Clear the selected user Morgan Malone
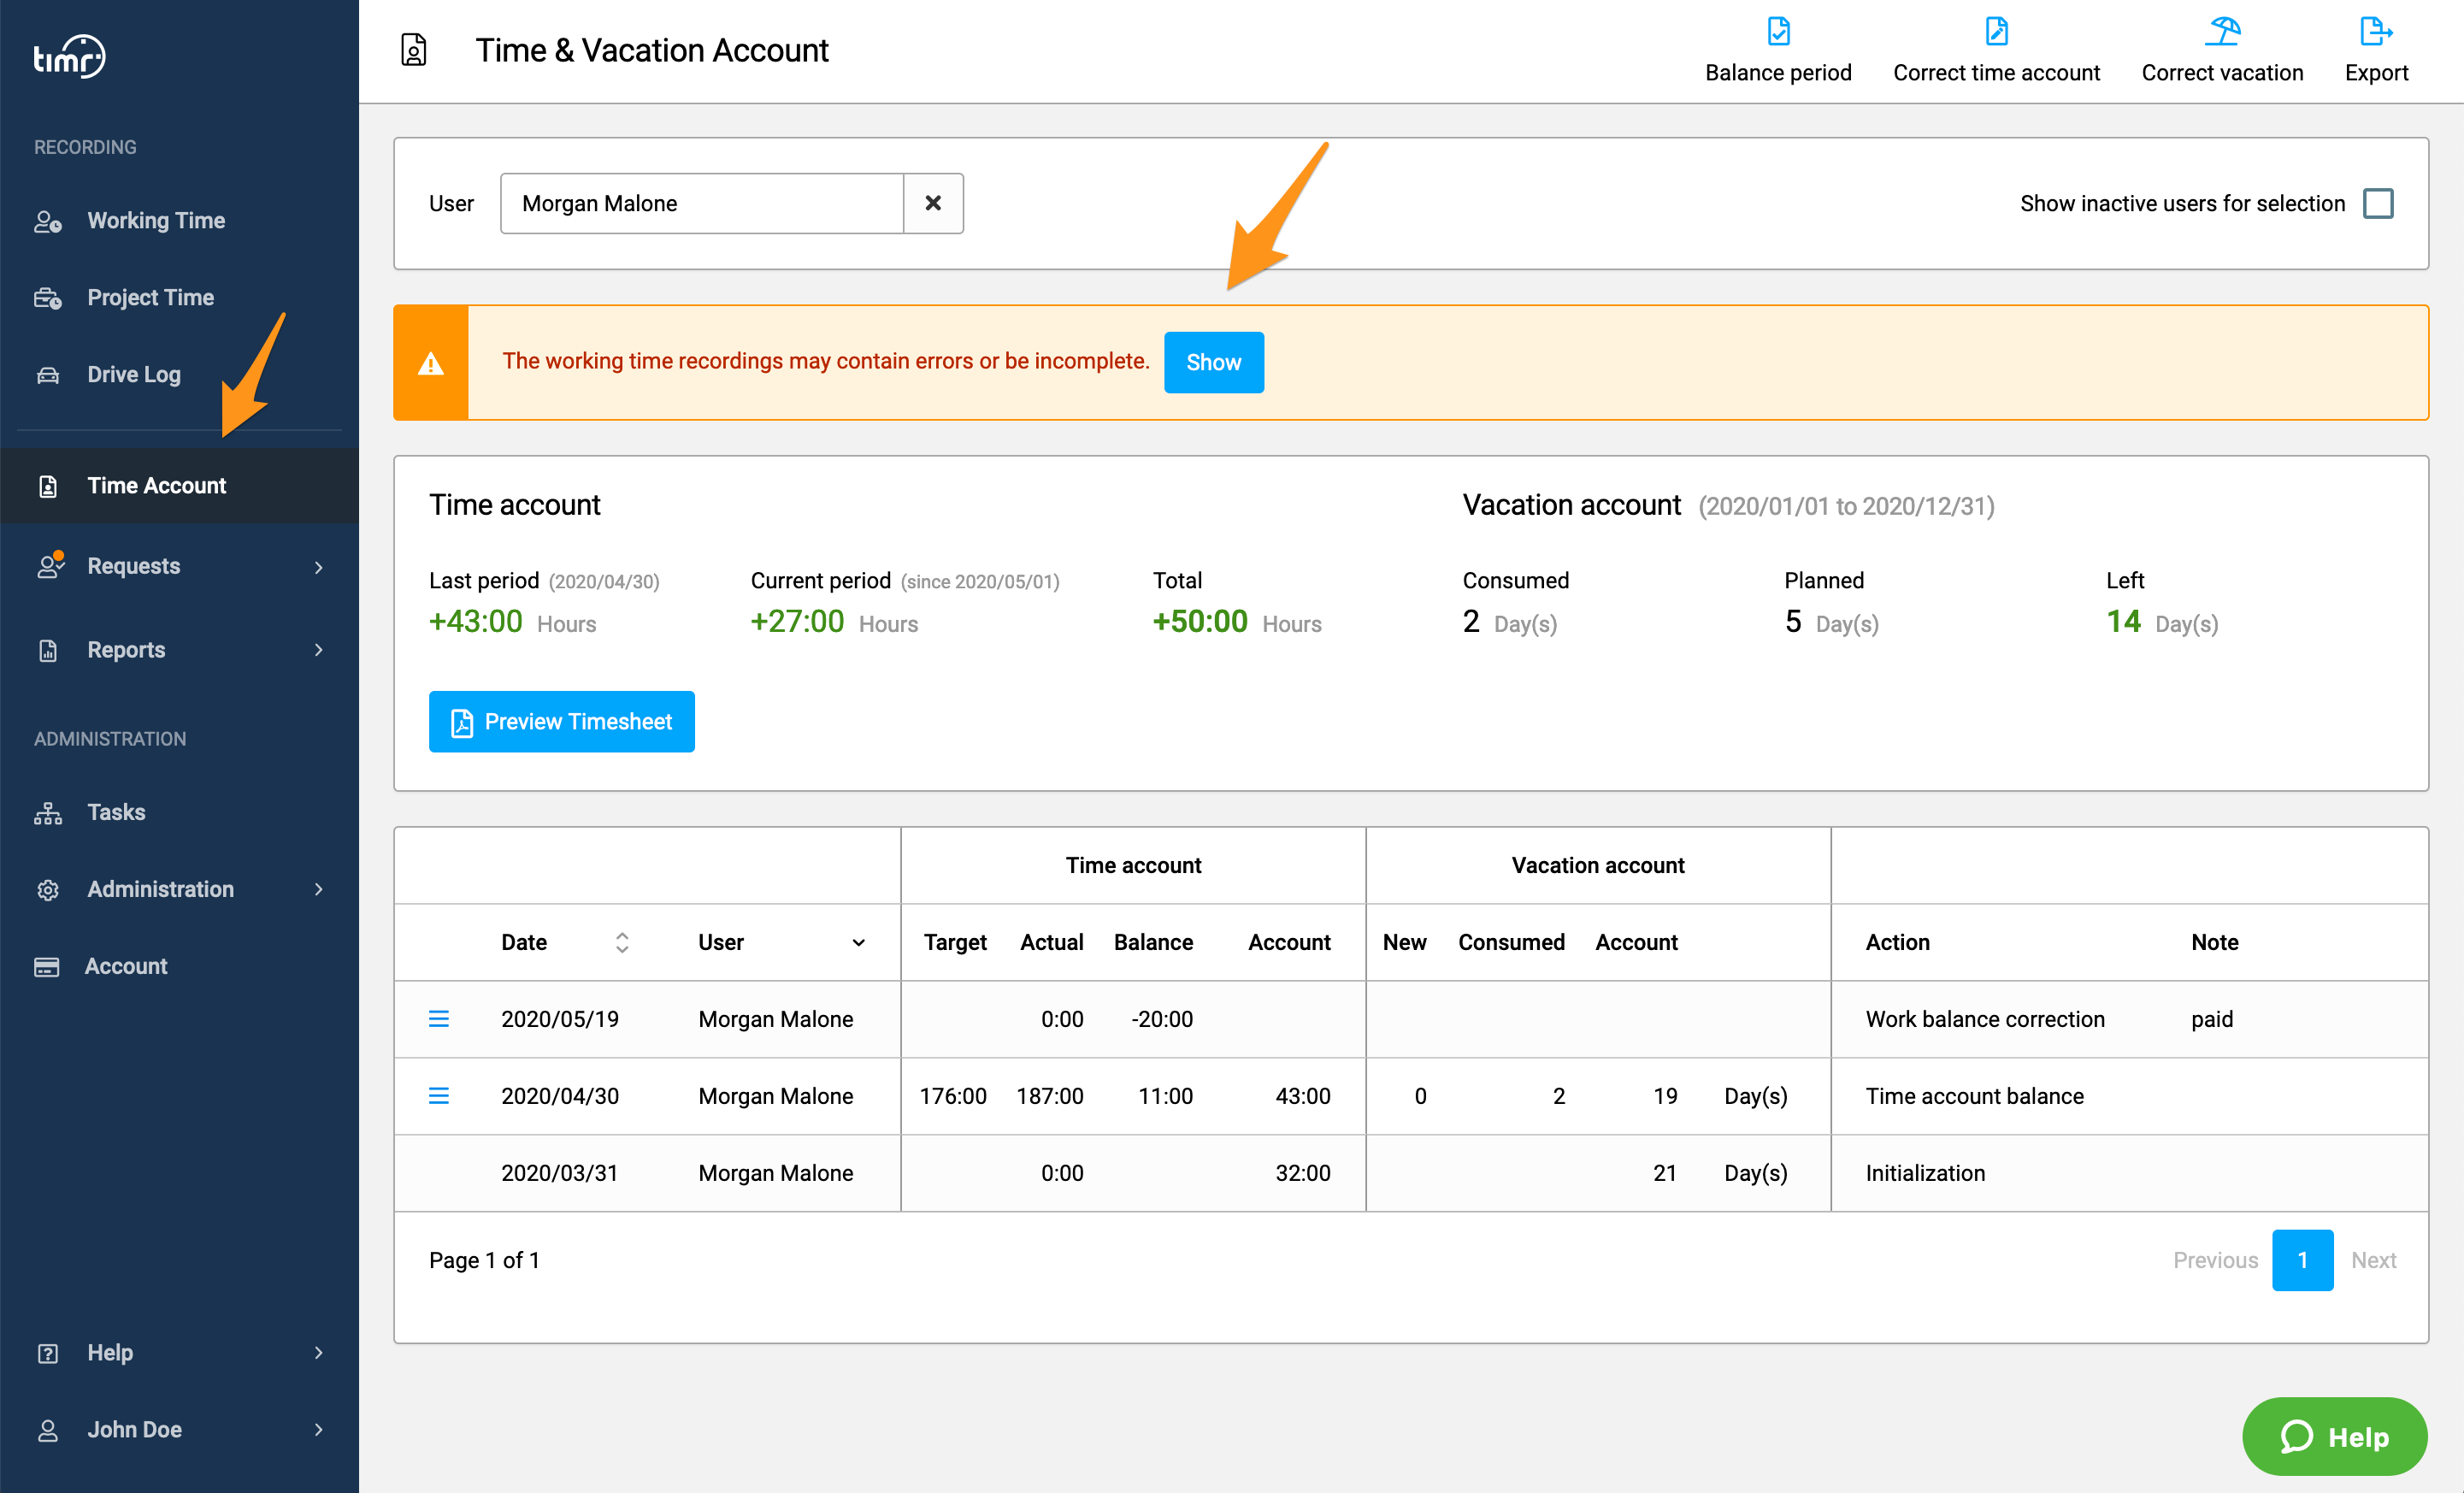This screenshot has width=2464, height=1493. [x=933, y=203]
